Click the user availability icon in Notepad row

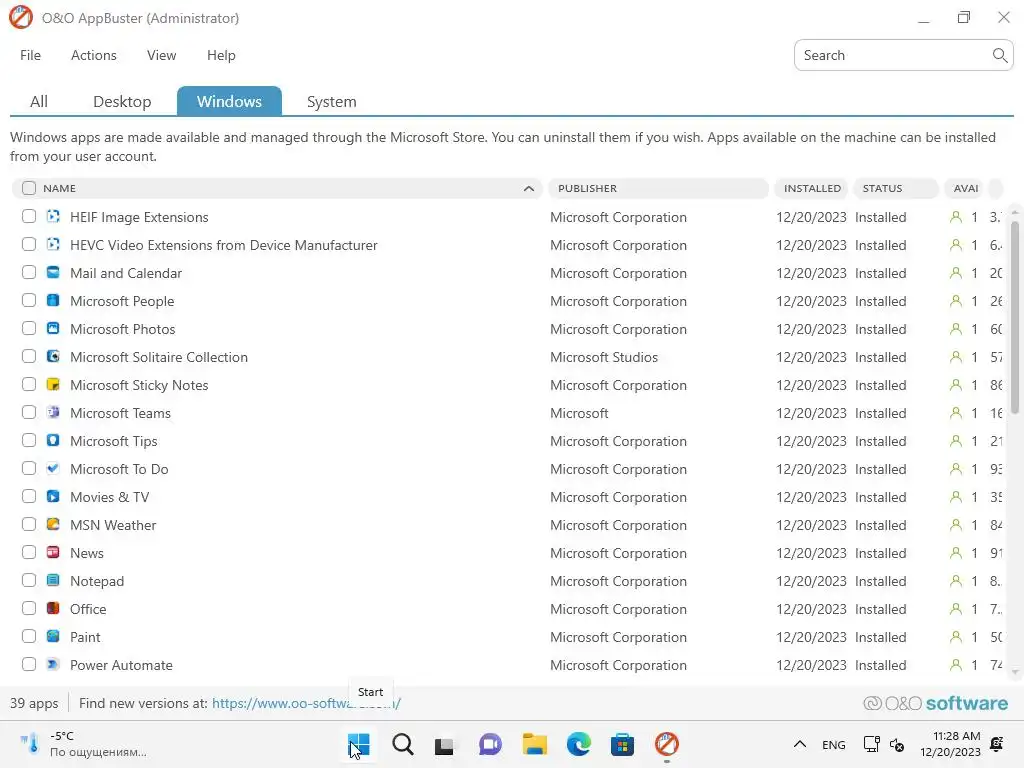955,581
